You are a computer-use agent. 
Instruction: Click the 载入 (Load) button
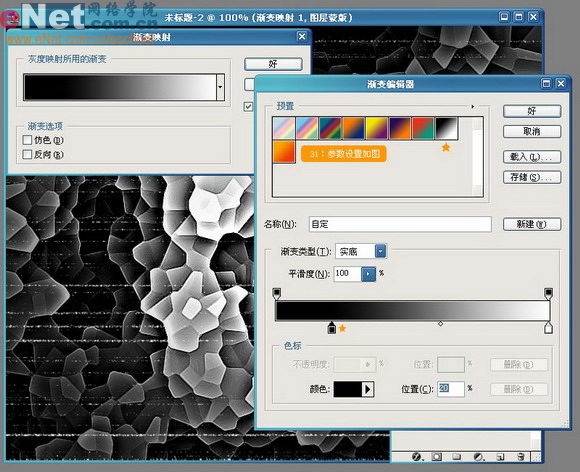tap(532, 157)
